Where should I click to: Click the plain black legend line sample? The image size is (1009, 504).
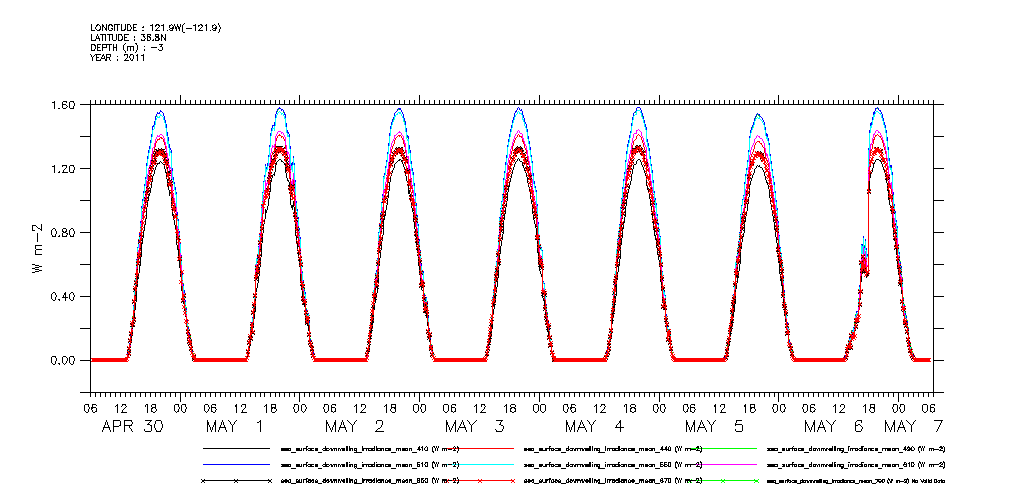(236, 448)
